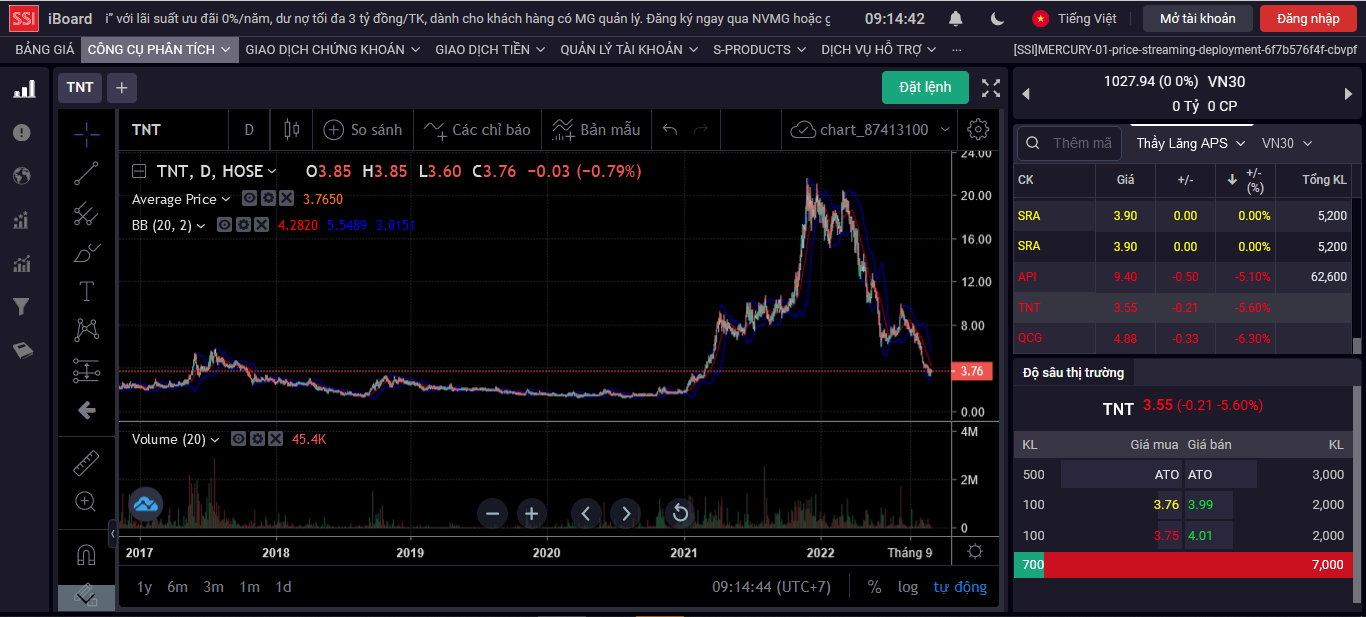Open QUẢN LÝ TÀI KHOẢN menu
1366x617 pixels.
(630, 49)
